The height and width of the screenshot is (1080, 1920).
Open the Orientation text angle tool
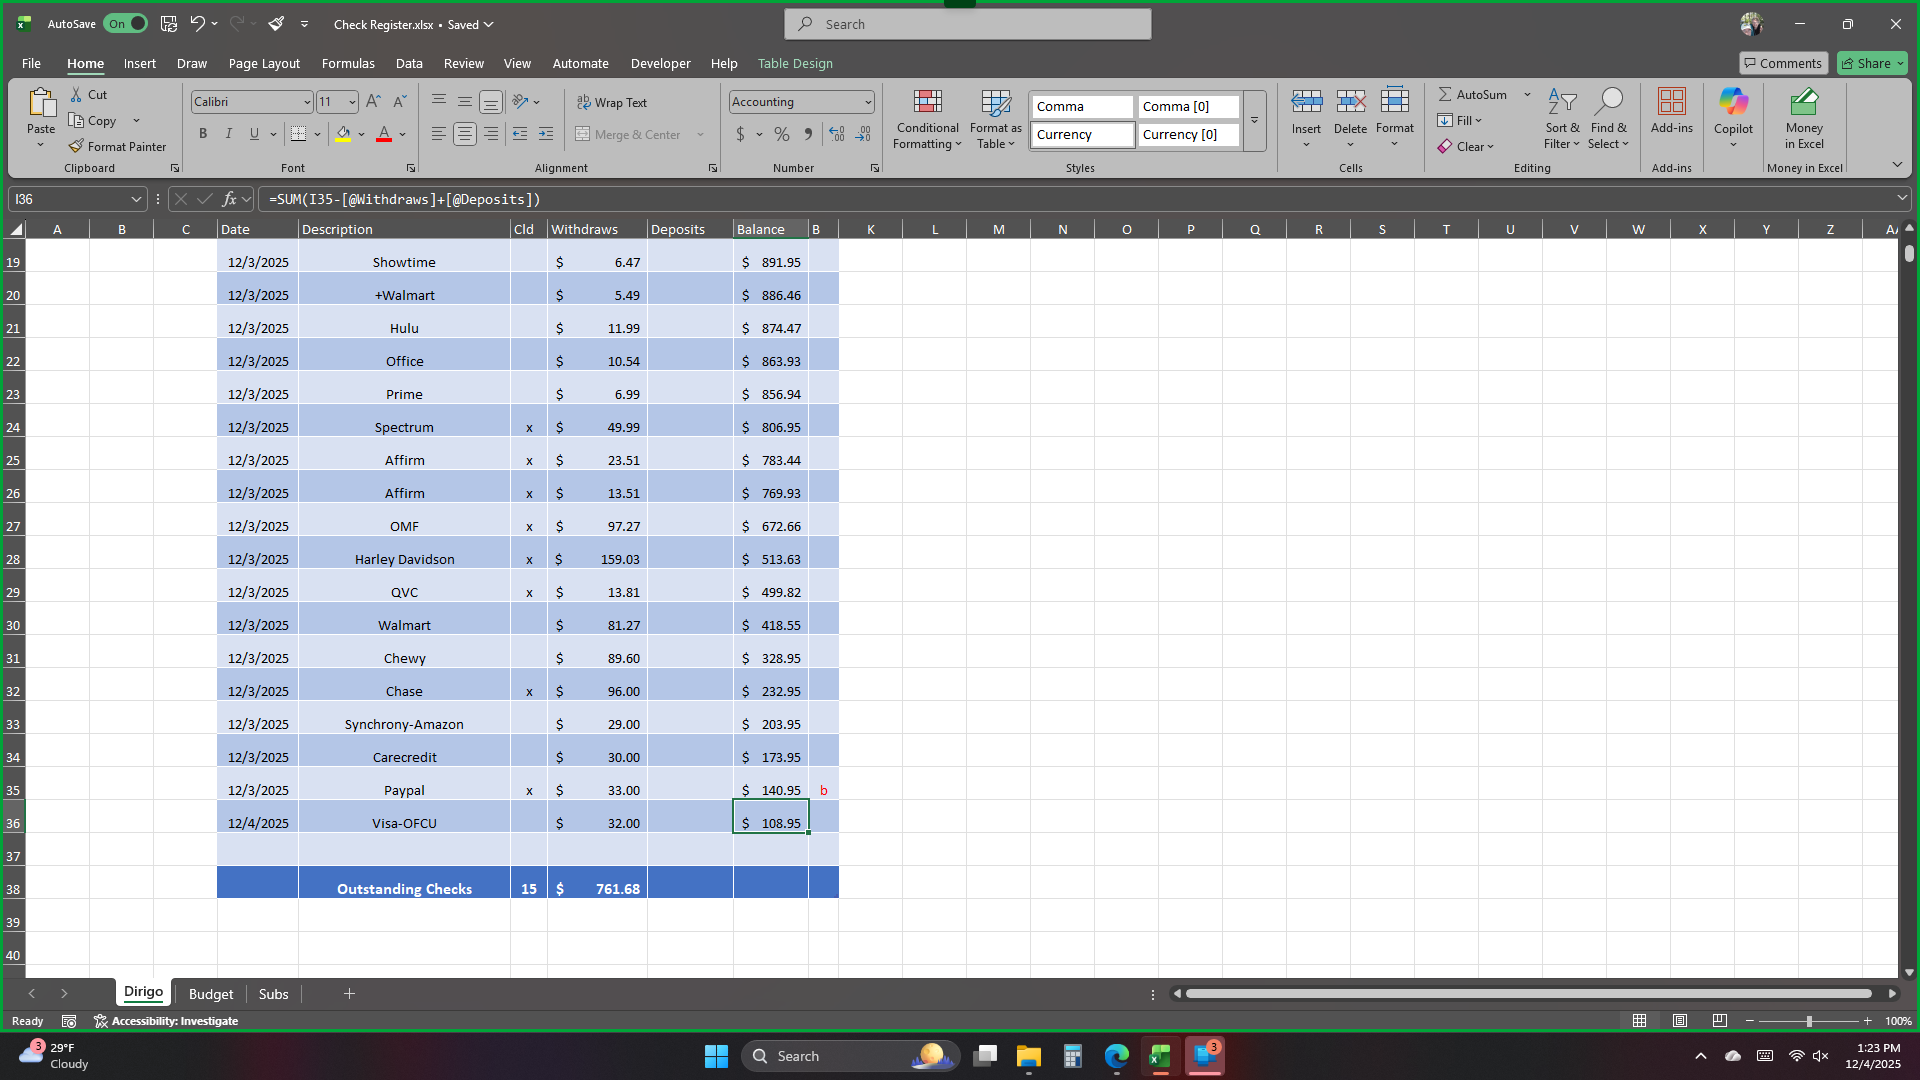[x=520, y=101]
